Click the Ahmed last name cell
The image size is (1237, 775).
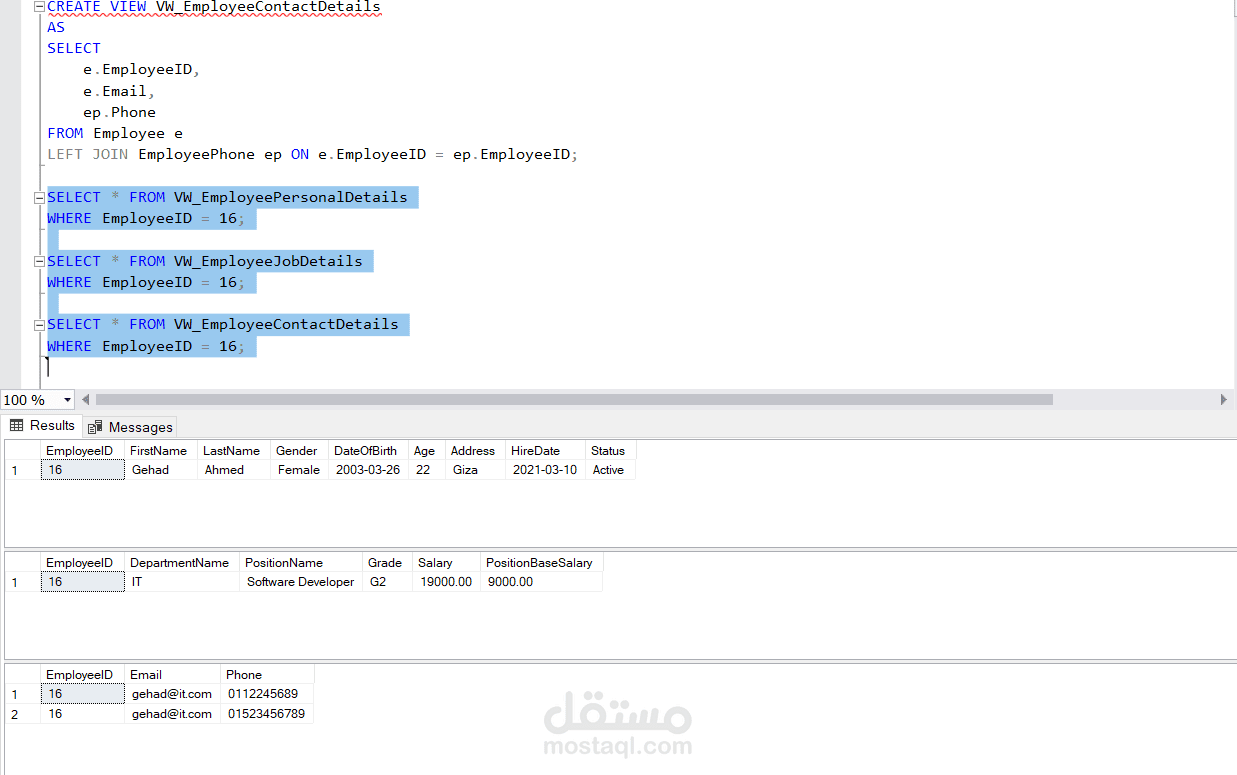click(234, 470)
